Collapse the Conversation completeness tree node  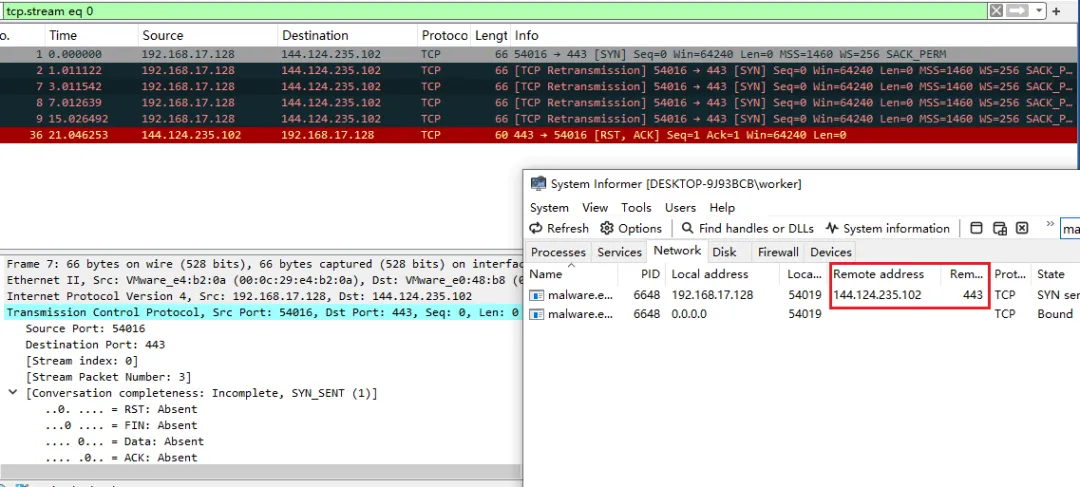coord(12,393)
